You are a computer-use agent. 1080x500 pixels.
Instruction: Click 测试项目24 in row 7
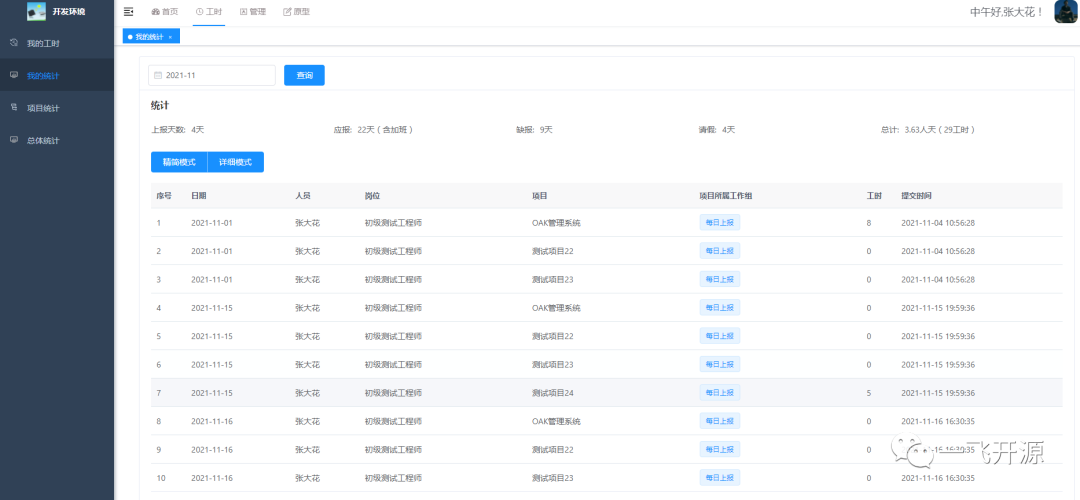[x=552, y=393]
